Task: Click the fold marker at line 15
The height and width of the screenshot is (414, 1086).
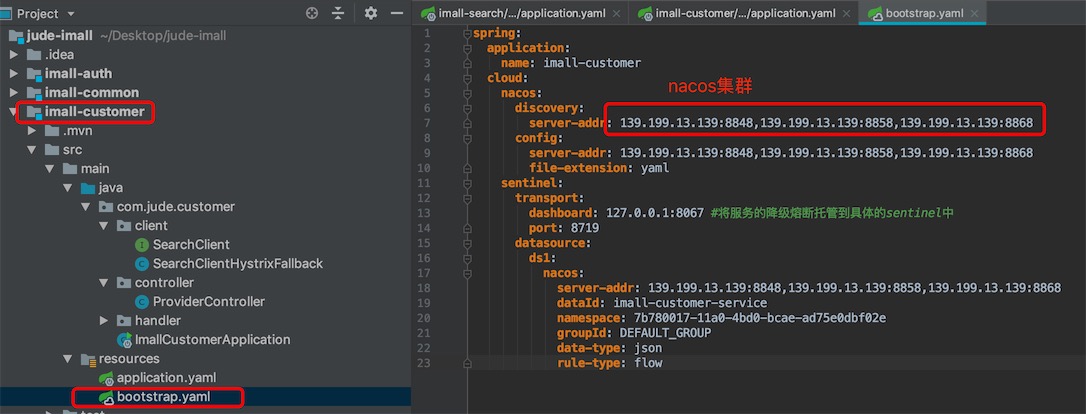Action: point(468,243)
